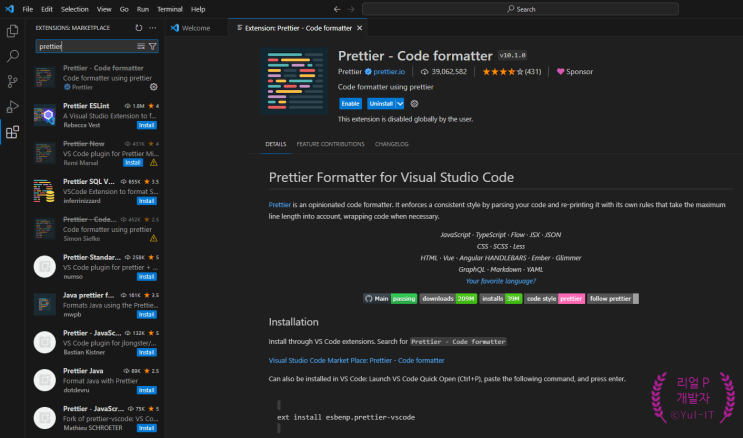
Task: Open the Run menu
Action: click(x=143, y=9)
